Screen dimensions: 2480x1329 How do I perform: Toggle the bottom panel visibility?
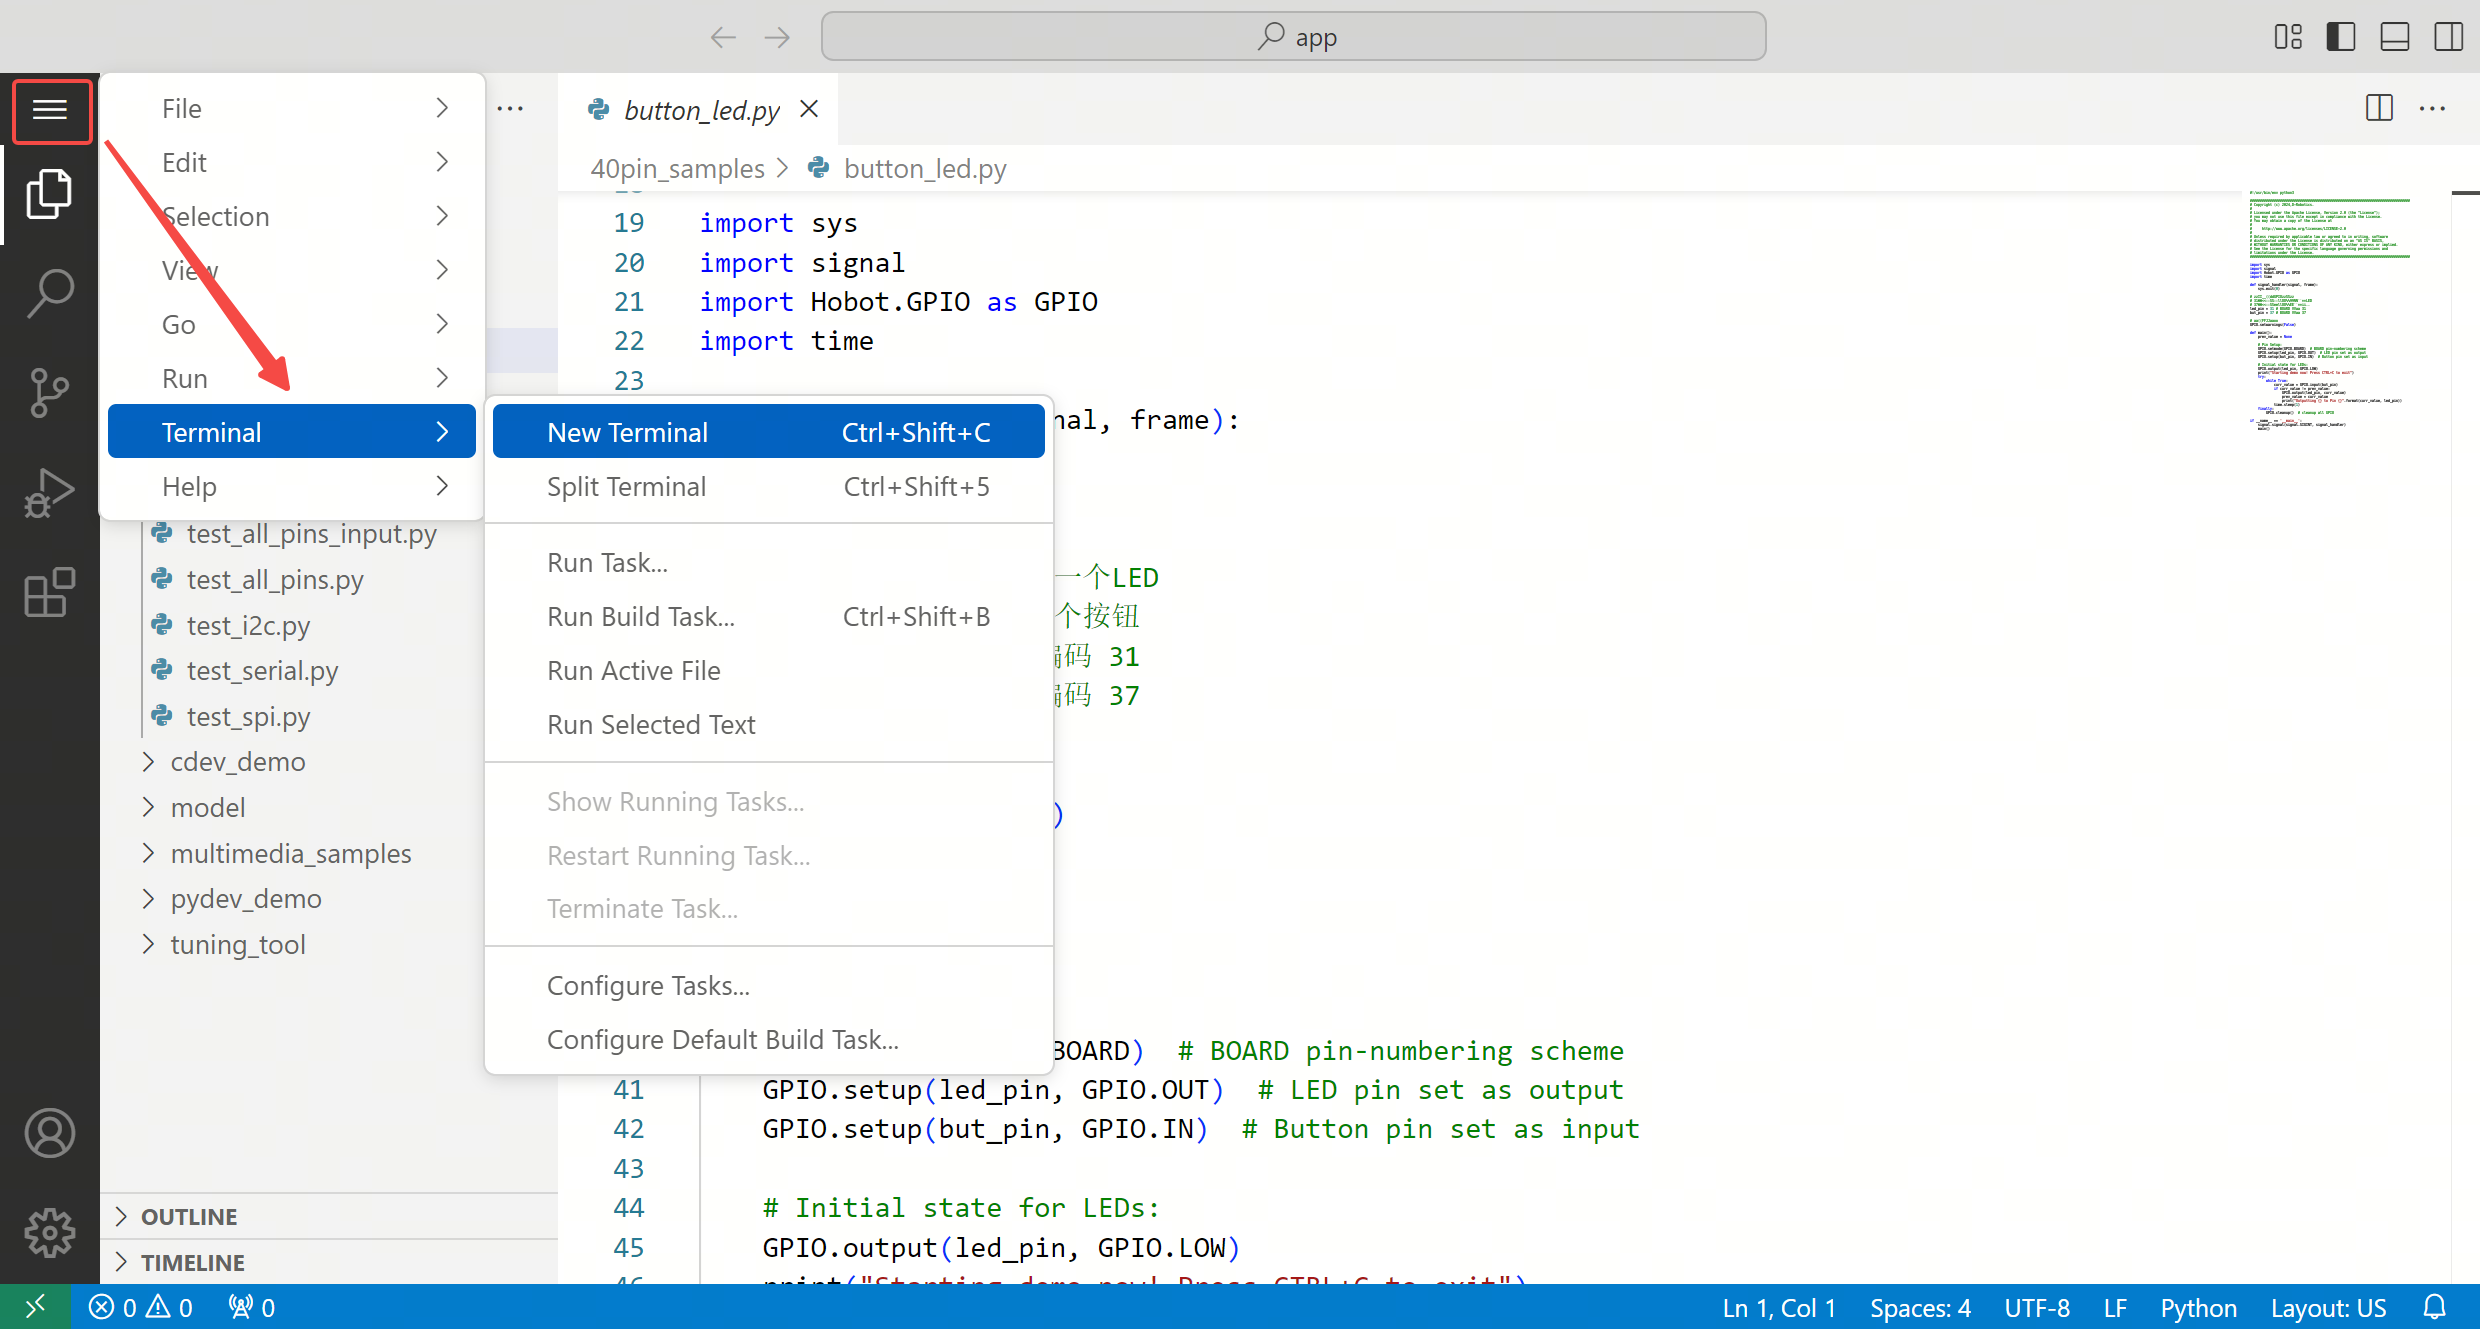[x=2394, y=36]
